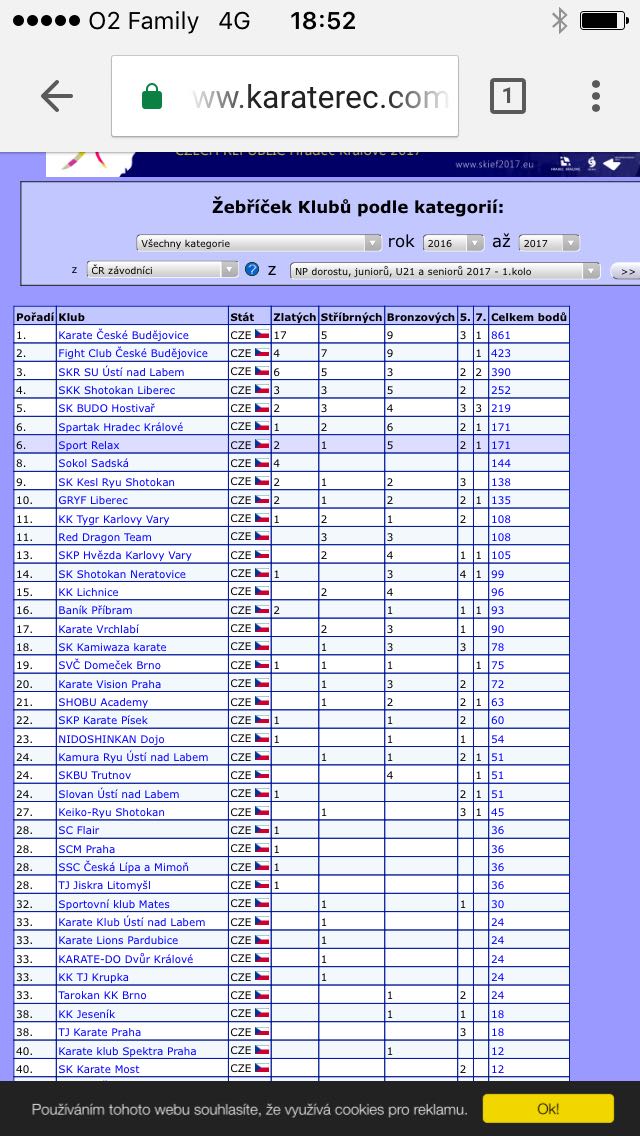
Task: Click the Celkem bodů column header
Action: (x=528, y=317)
